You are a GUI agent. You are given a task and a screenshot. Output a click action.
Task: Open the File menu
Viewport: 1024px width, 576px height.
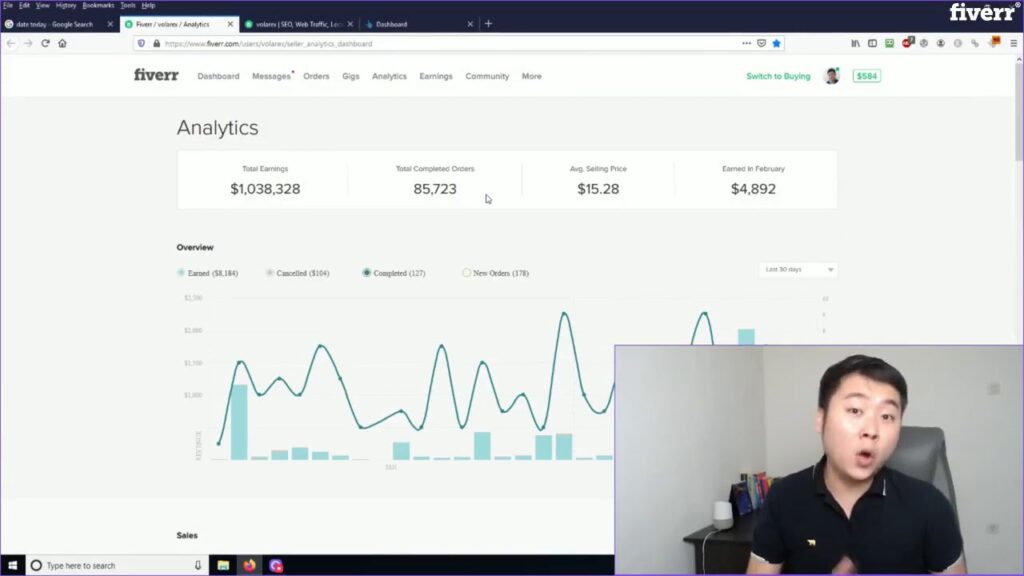pyautogui.click(x=8, y=5)
